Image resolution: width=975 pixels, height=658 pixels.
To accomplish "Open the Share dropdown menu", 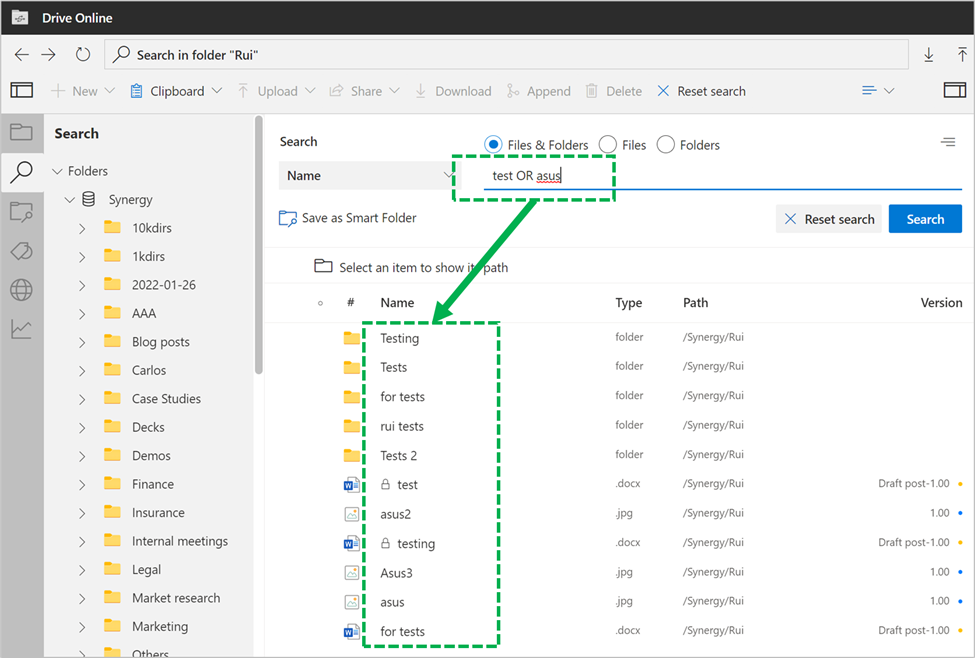I will 364,91.
